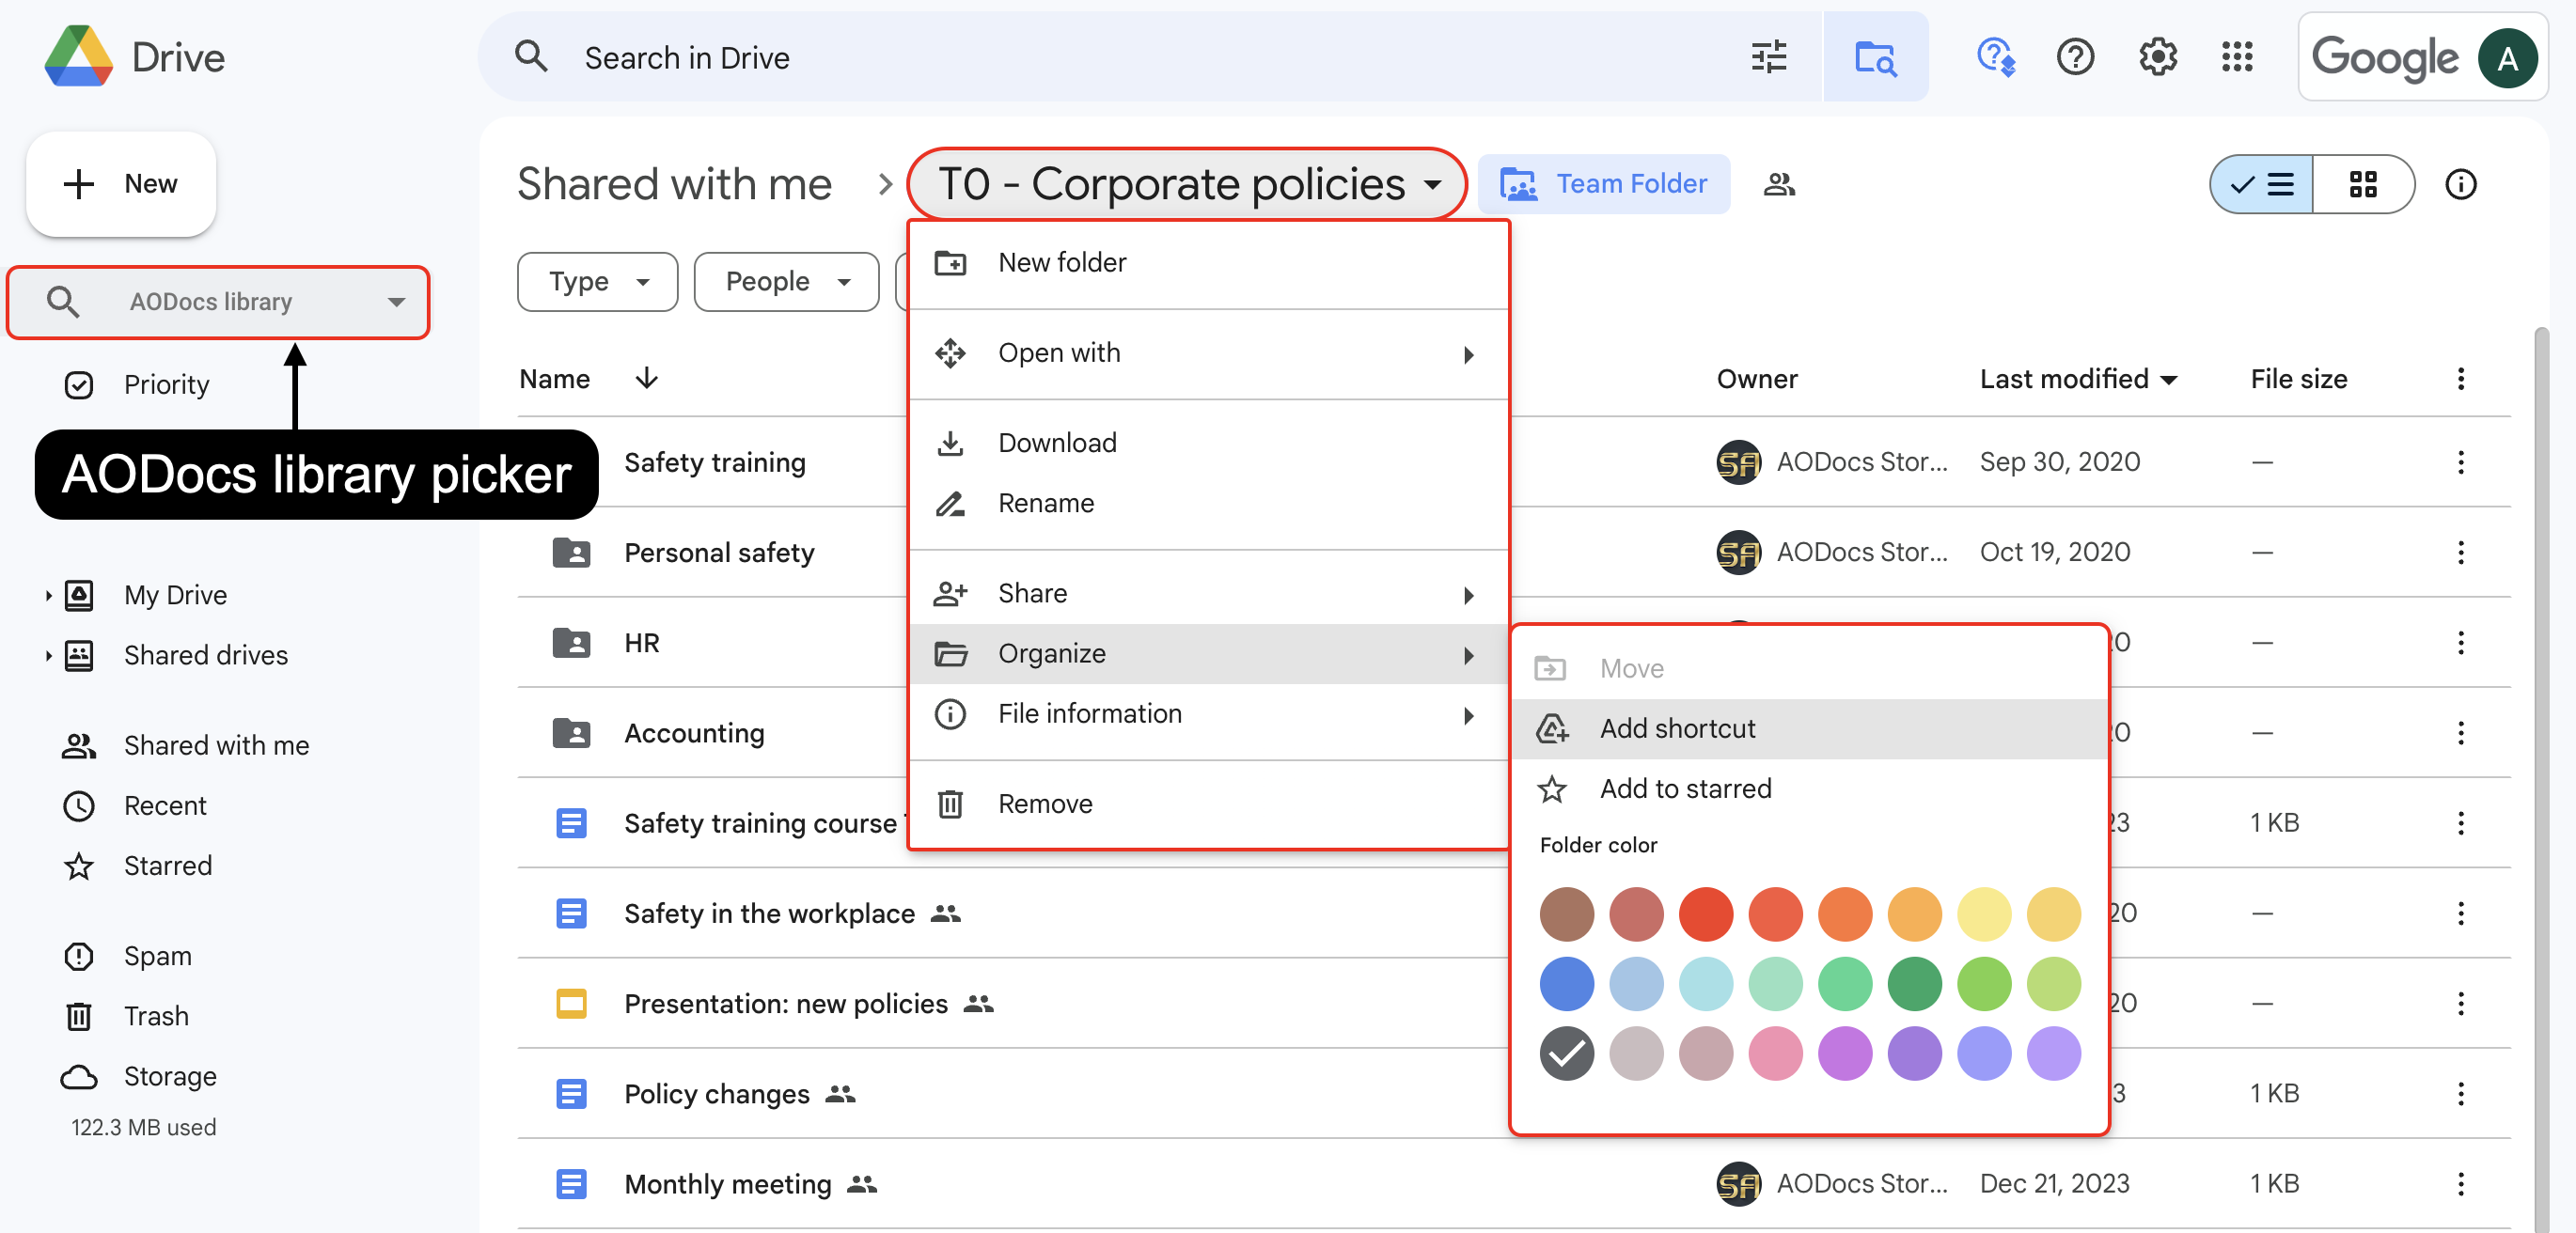This screenshot has height=1233, width=2576.
Task: Select Add shortcut in submenu
Action: pyautogui.click(x=1809, y=729)
